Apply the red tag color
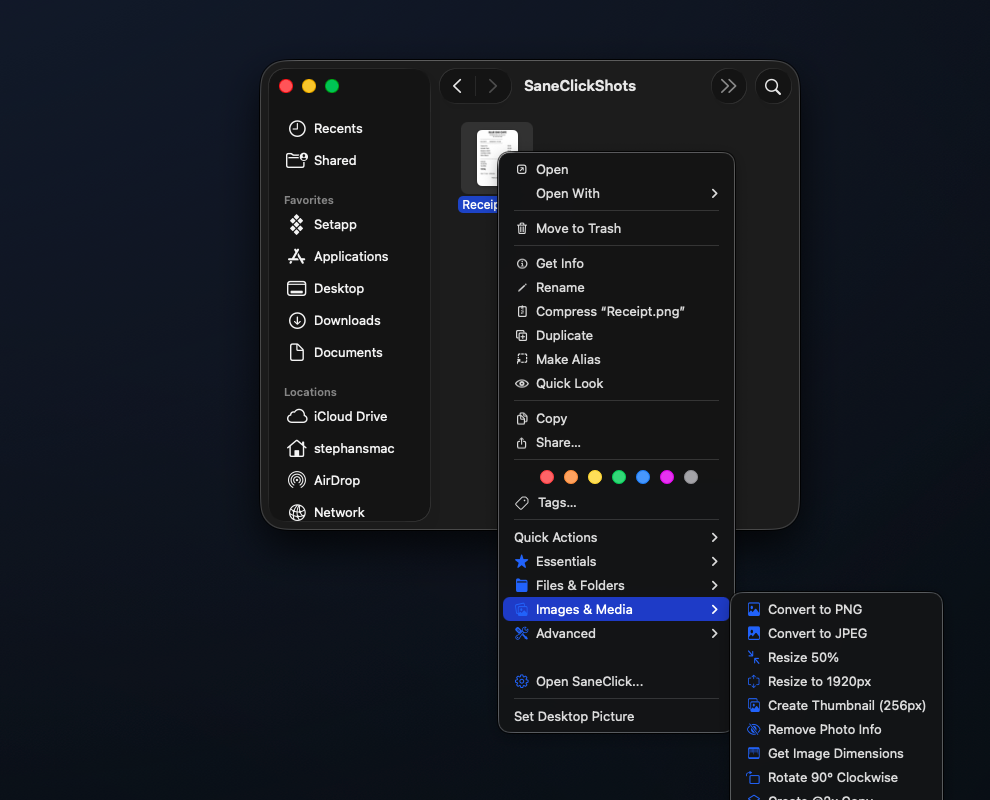The height and width of the screenshot is (800, 990). [547, 477]
